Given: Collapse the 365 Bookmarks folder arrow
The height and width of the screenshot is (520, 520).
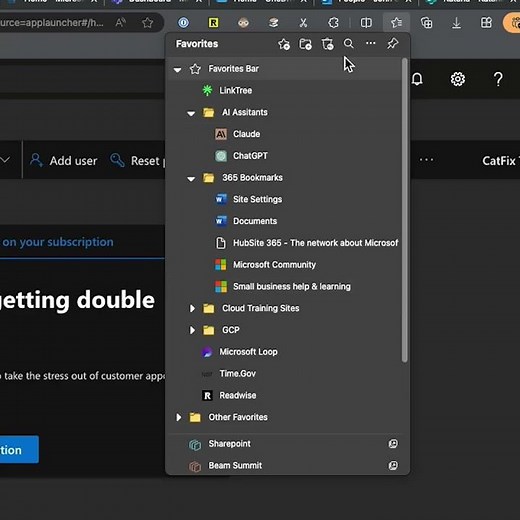Looking at the screenshot, I should pos(191,178).
